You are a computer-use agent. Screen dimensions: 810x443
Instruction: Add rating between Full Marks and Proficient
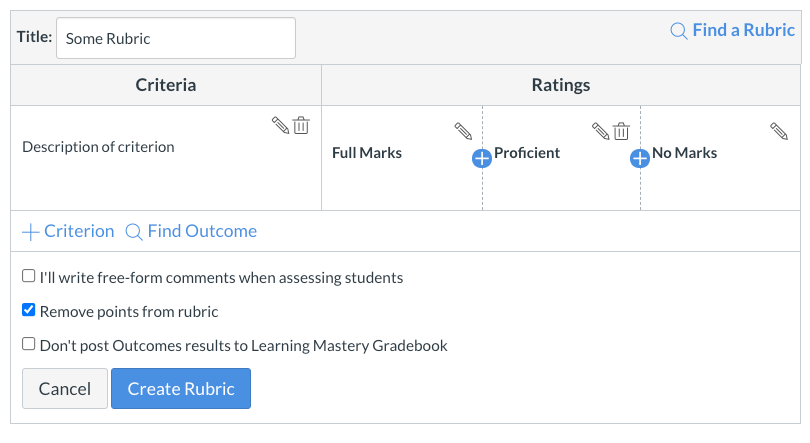click(x=481, y=158)
